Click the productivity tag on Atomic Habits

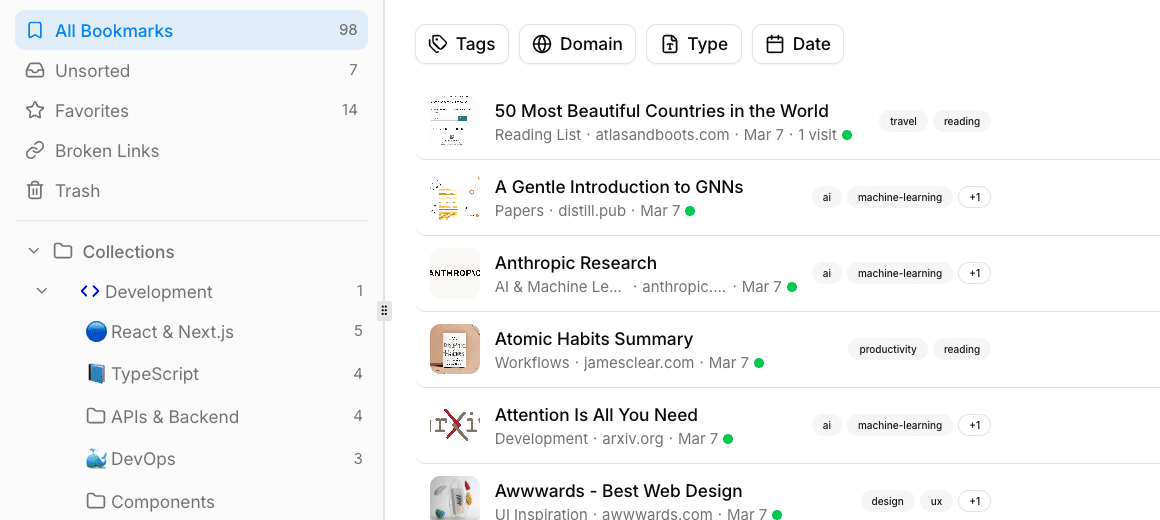click(888, 349)
